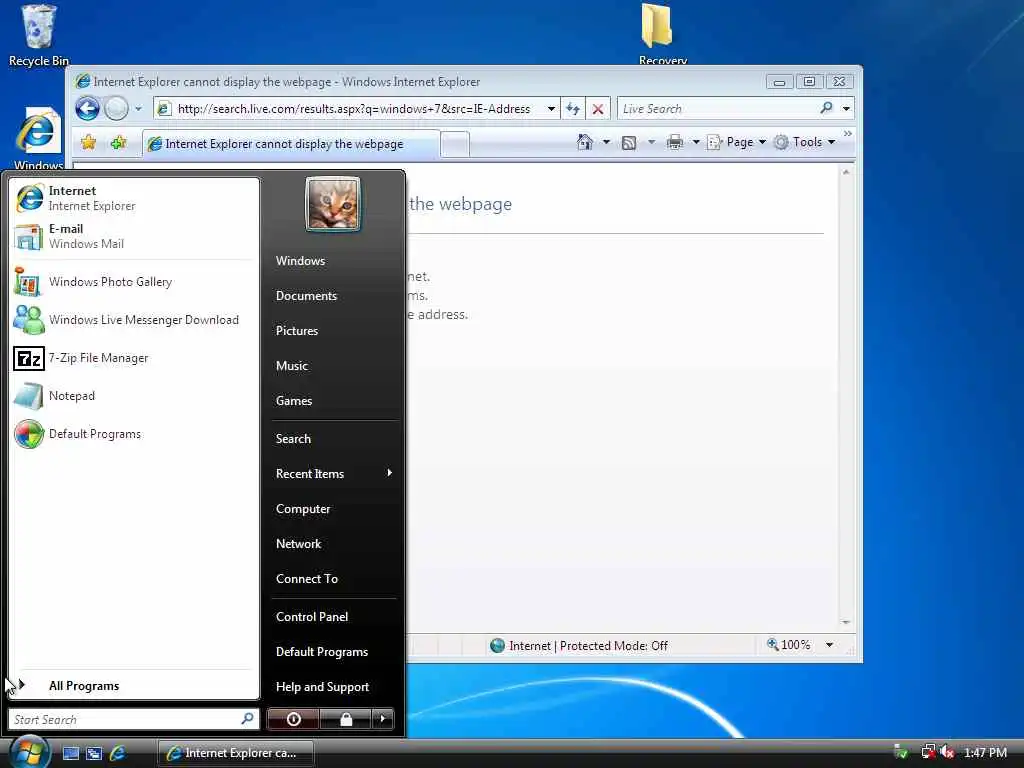The width and height of the screenshot is (1024, 768).
Task: Click the safely remove hardware tray icon
Action: [901, 752]
